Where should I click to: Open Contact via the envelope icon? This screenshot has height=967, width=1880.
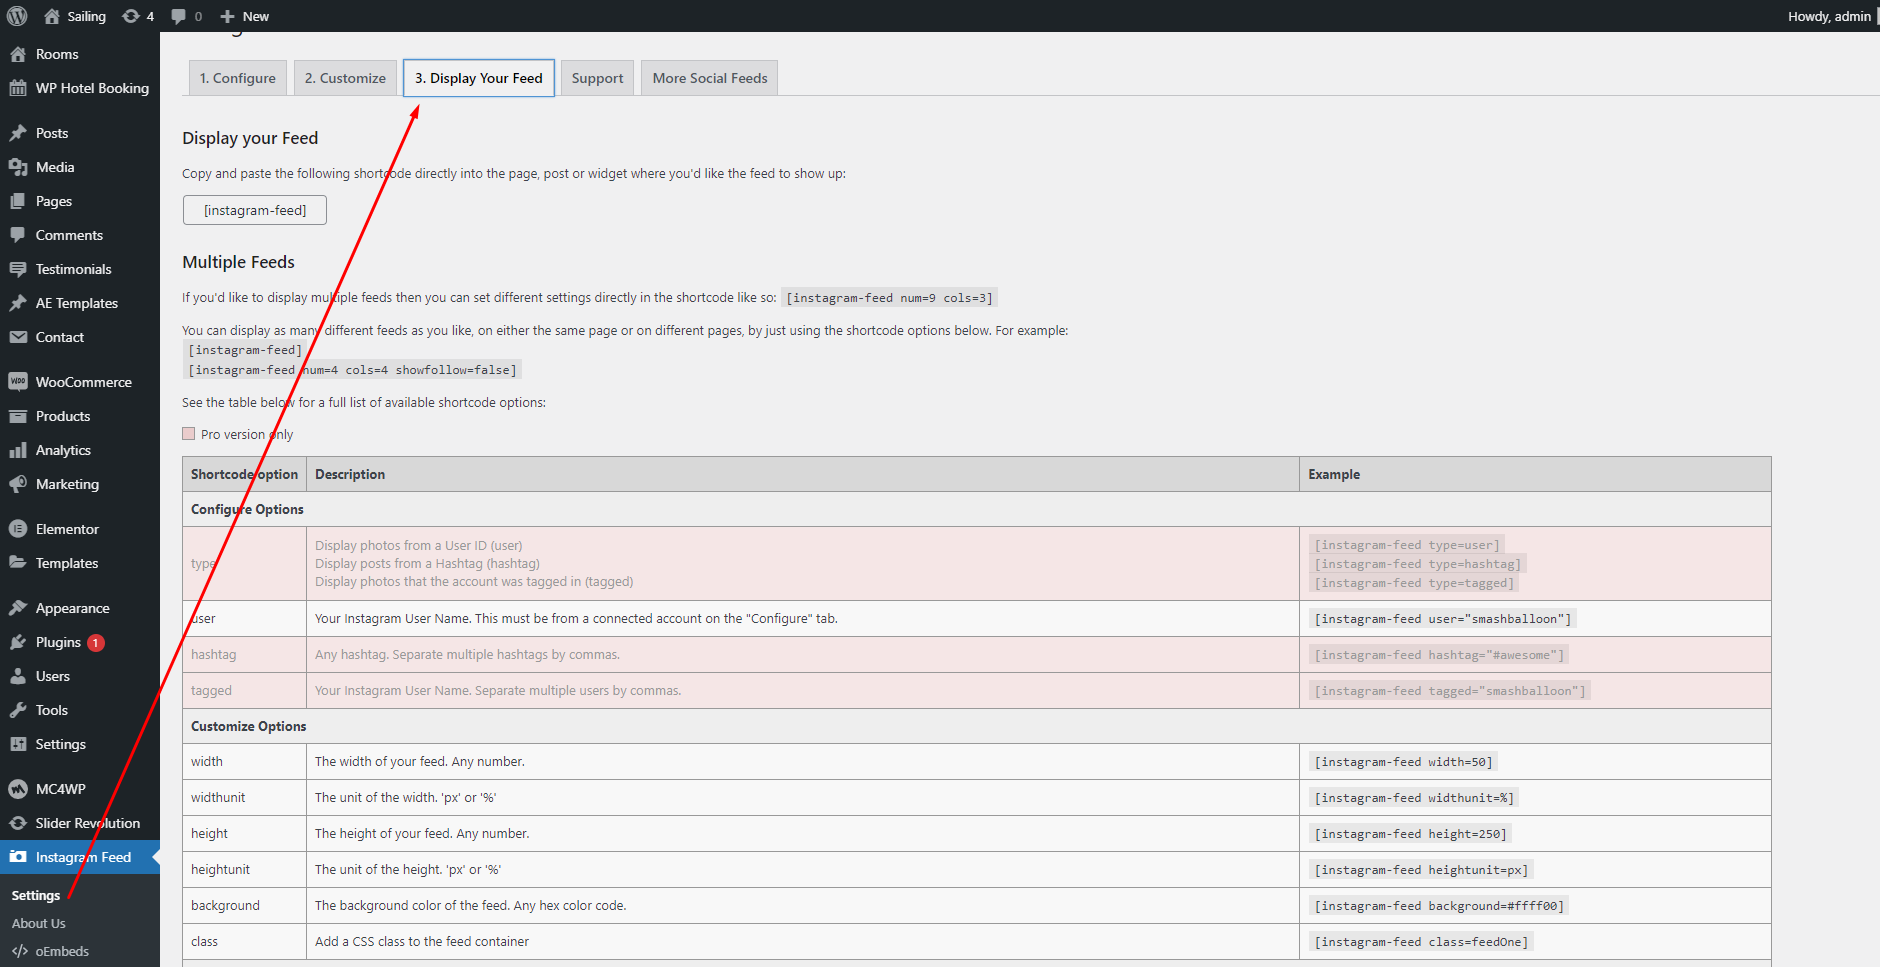[18, 337]
